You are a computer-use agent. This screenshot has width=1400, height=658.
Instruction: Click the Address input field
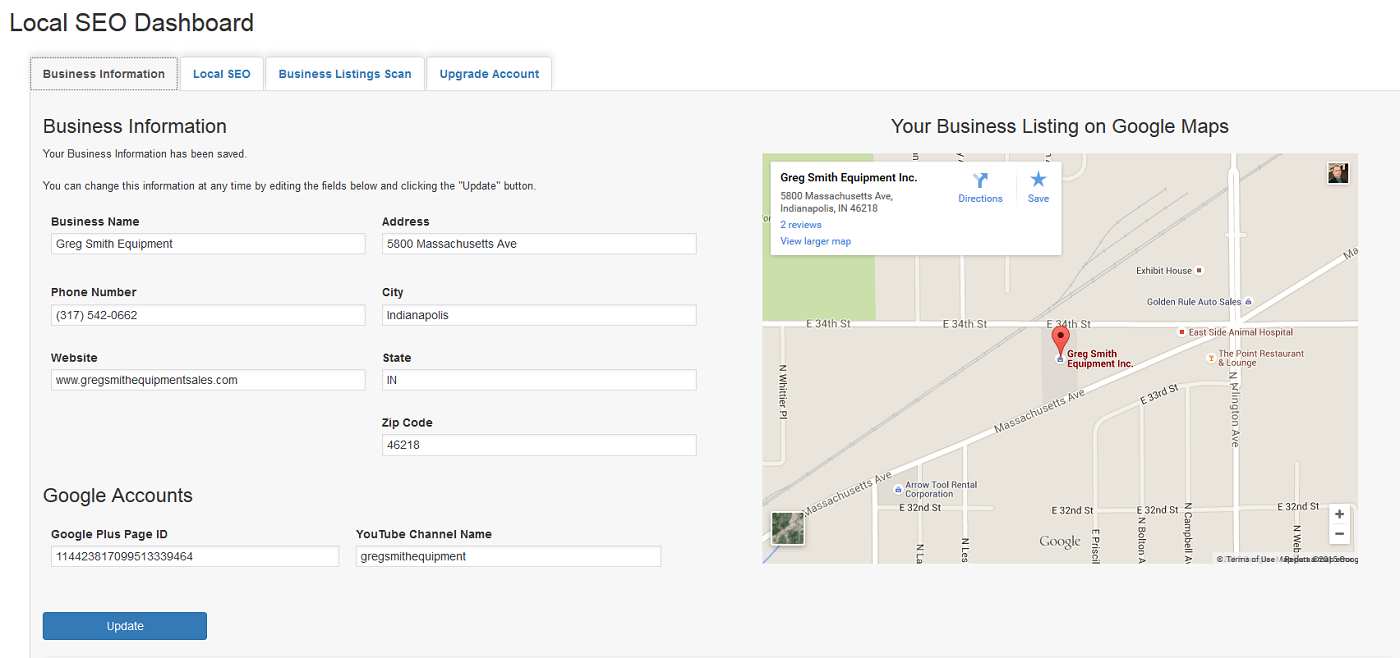pos(539,244)
